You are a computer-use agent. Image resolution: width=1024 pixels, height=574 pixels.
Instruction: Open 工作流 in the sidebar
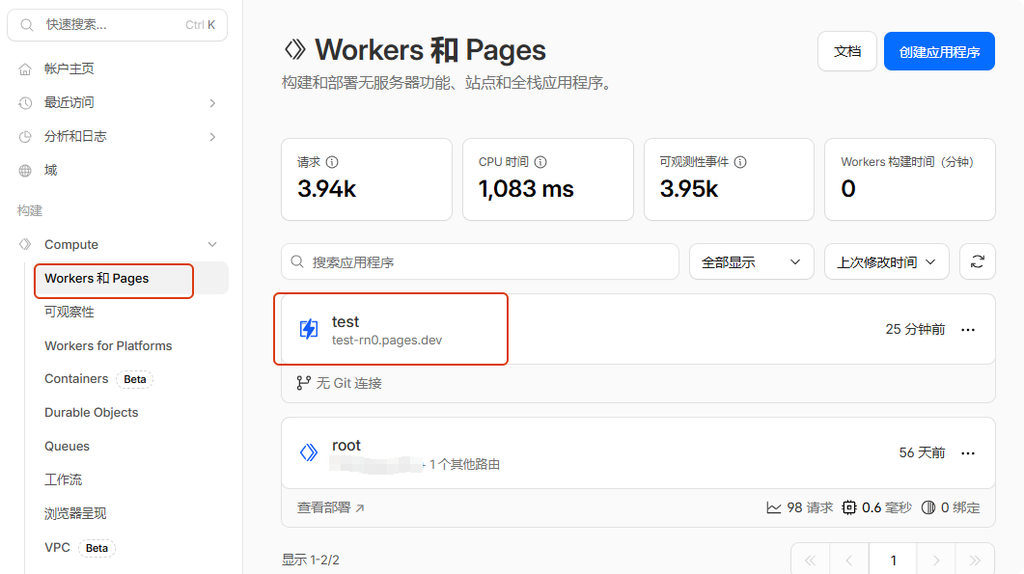click(63, 480)
